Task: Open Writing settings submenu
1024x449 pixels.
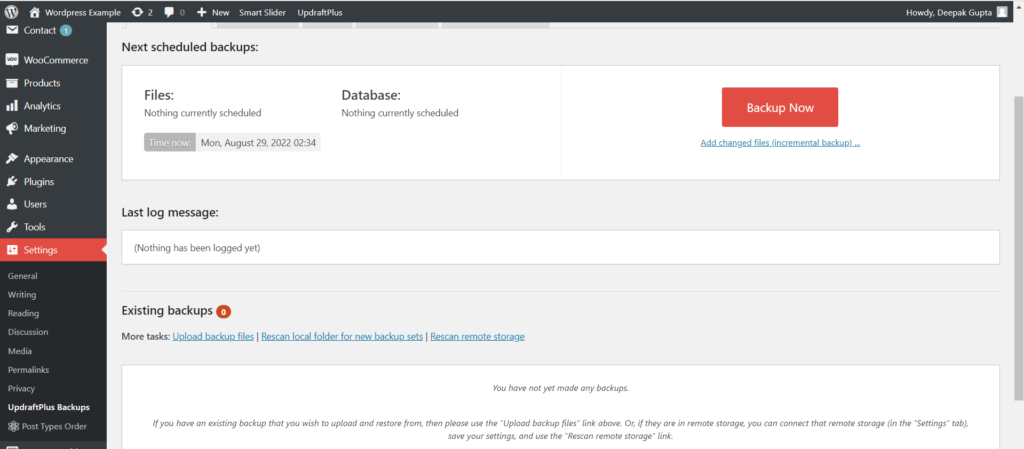Action: coord(22,295)
